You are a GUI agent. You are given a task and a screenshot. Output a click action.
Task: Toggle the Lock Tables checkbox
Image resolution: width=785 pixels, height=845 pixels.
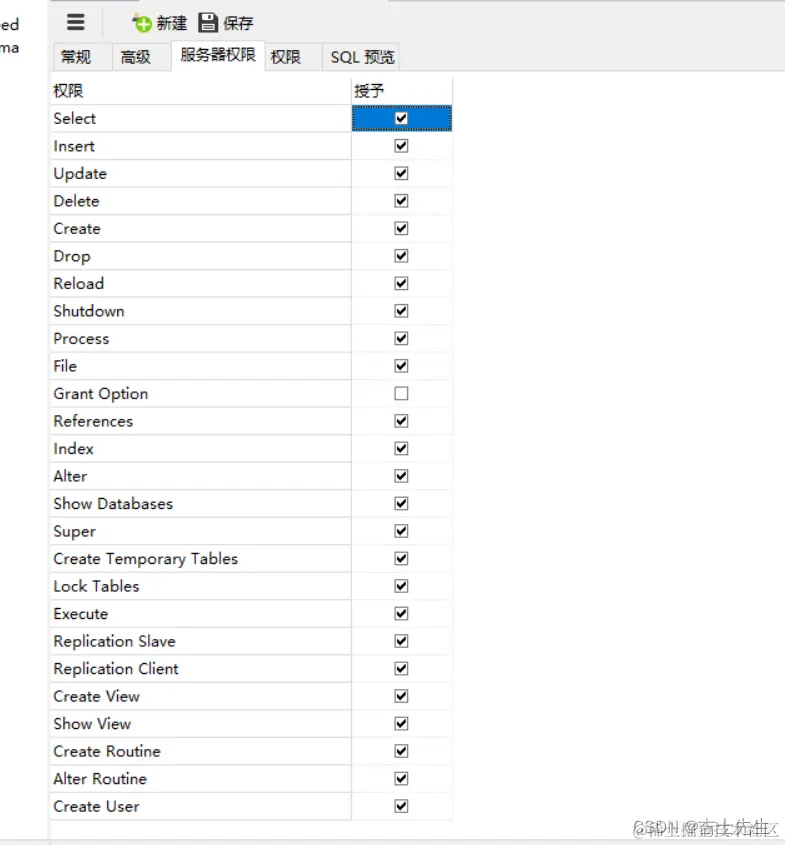coord(401,586)
